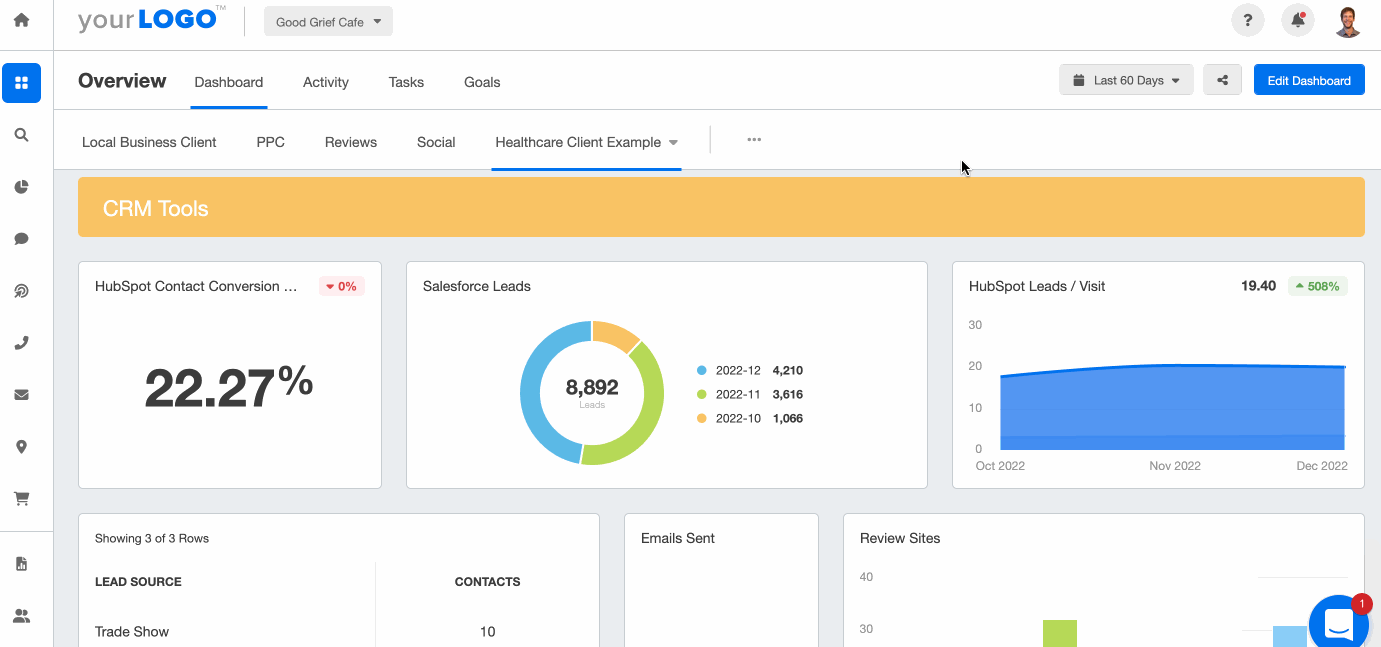Click the help question mark icon

[1248, 20]
